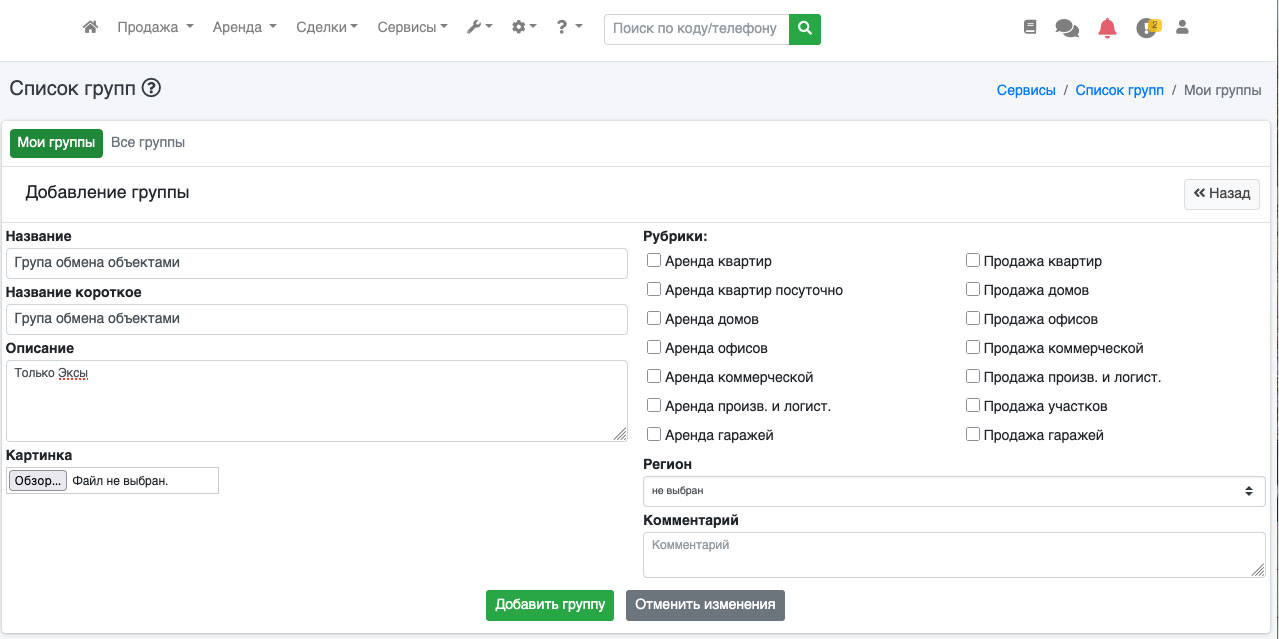Viewport: 1279px width, 639px height.
Task: Open the Продажа dropdown menu
Action: [x=155, y=28]
